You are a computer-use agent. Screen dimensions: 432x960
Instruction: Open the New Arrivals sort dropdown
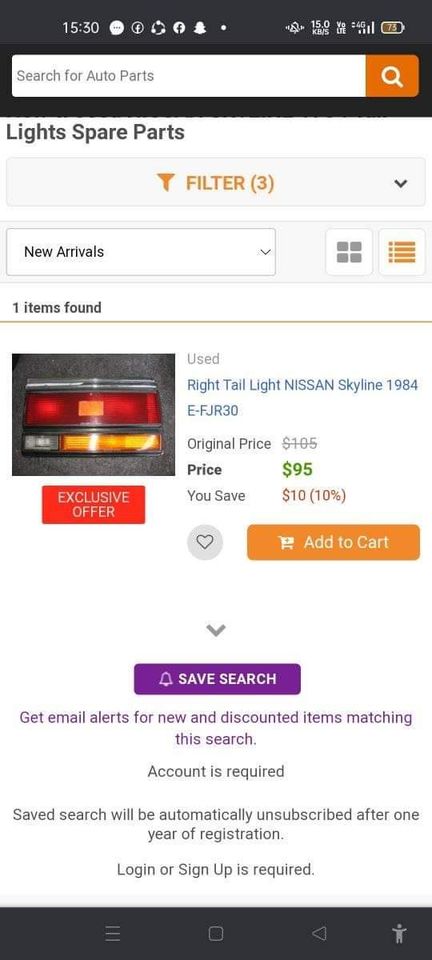click(141, 252)
